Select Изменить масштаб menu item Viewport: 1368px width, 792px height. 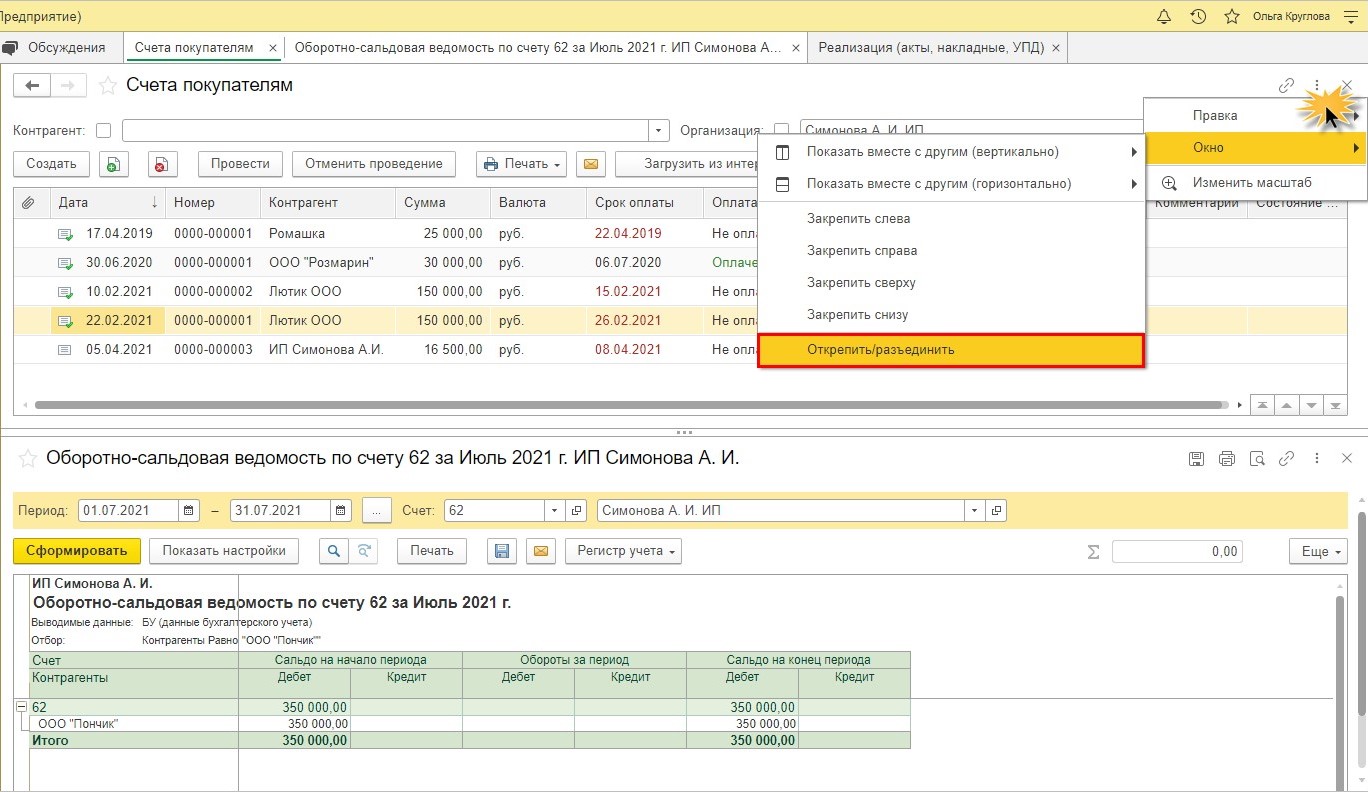point(1255,183)
